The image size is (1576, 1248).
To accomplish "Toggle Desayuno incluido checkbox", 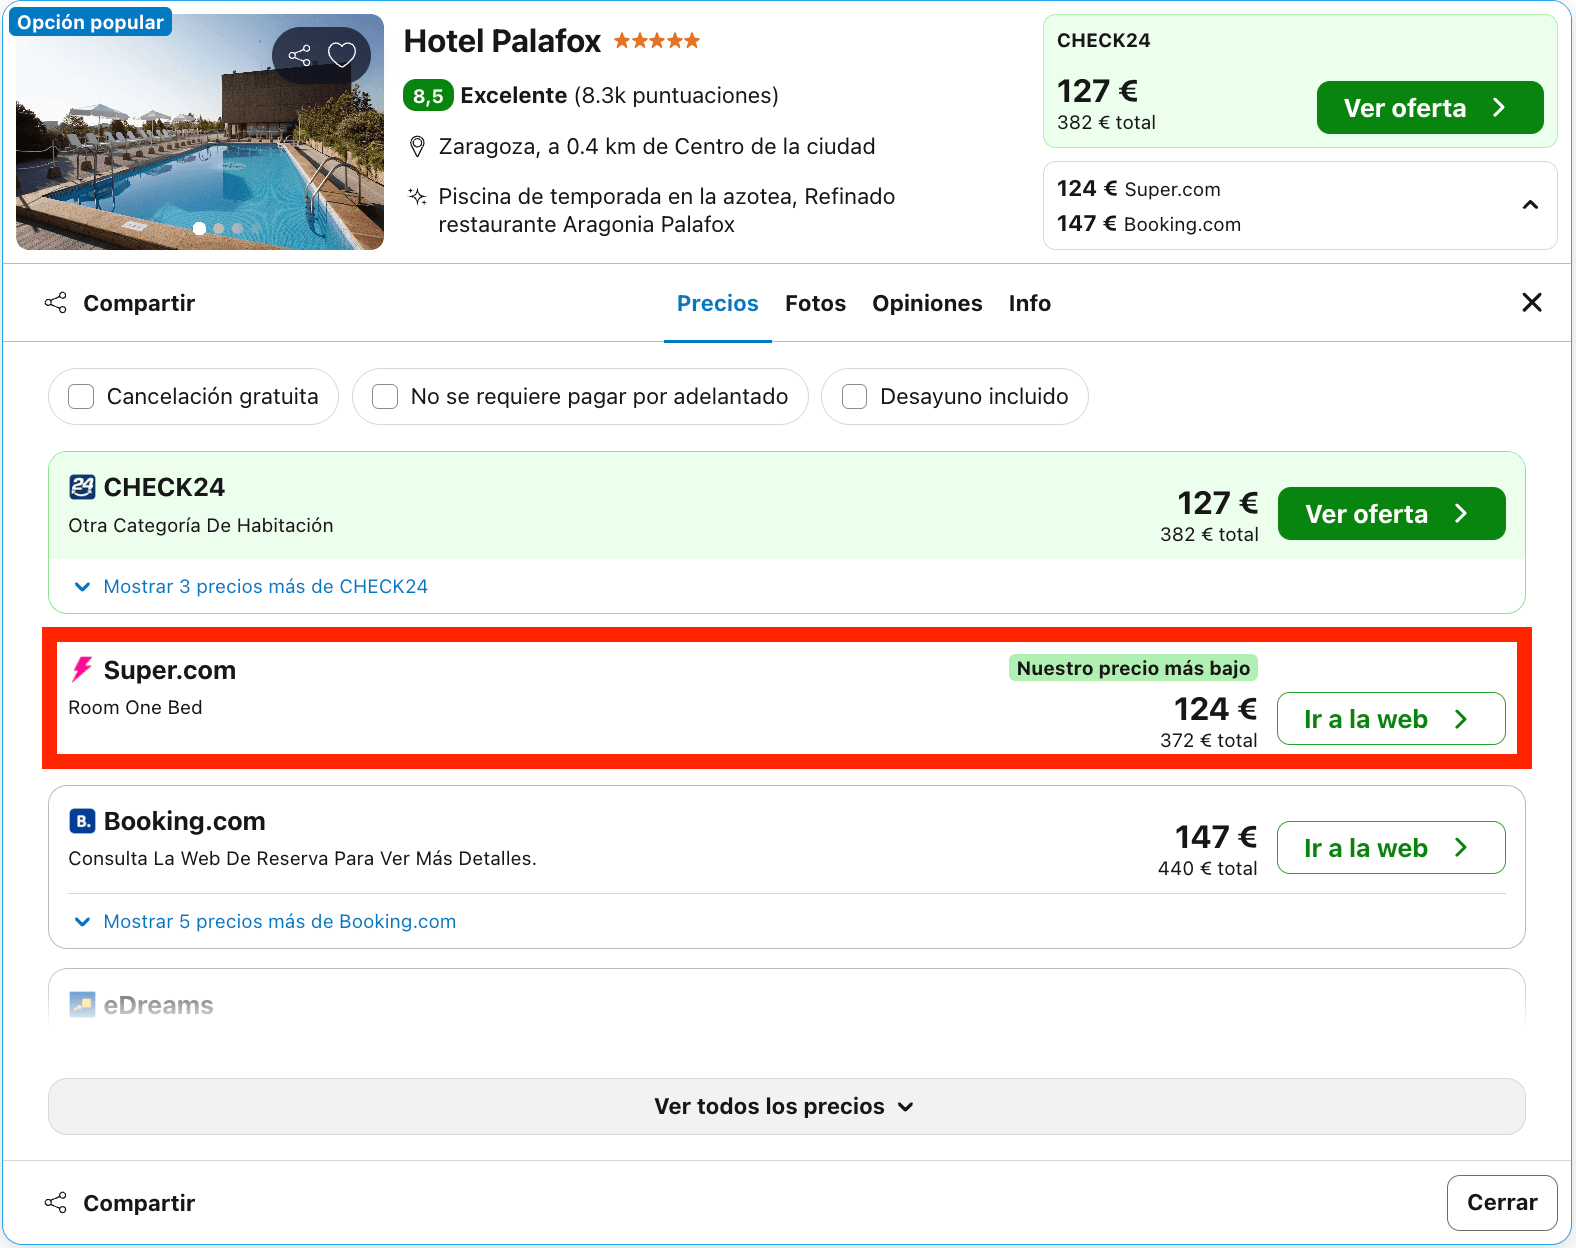I will point(855,397).
